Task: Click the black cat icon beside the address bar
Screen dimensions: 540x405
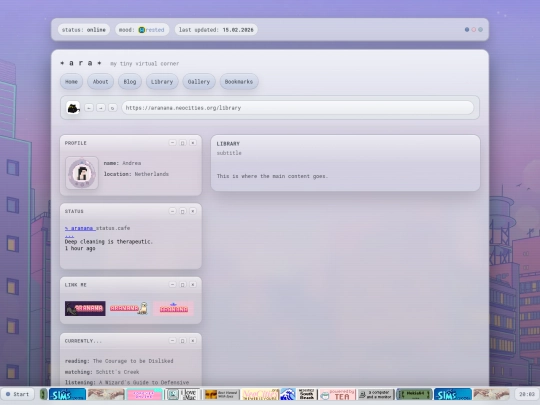Action: pos(73,108)
